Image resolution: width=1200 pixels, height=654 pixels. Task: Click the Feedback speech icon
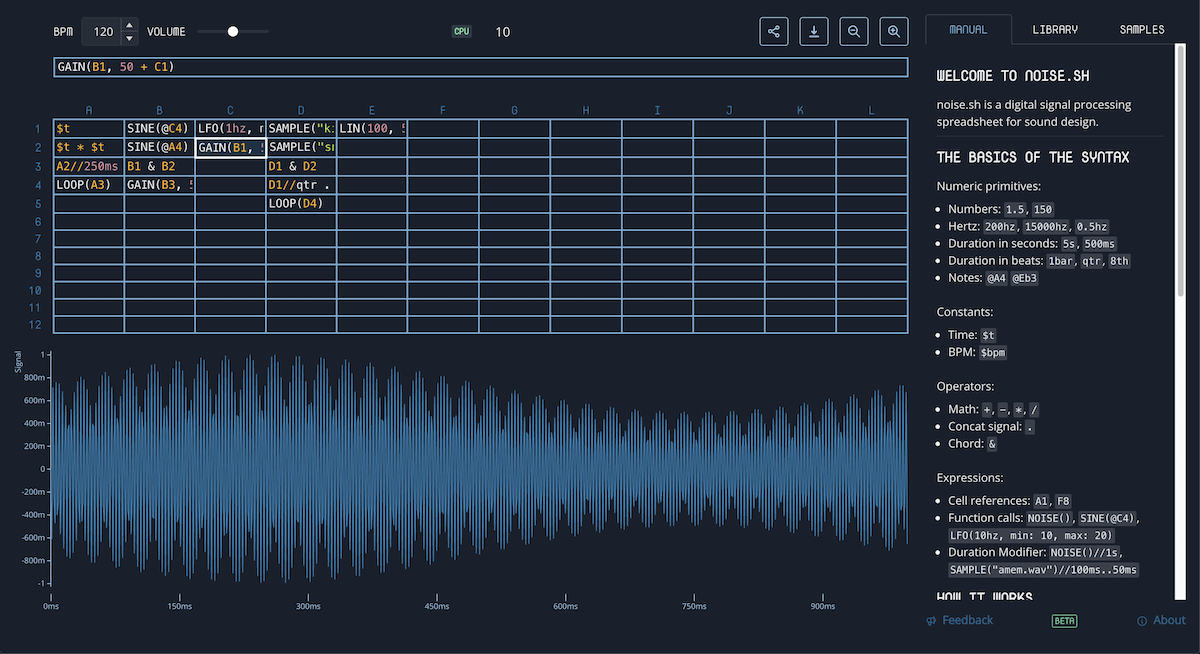pos(930,620)
